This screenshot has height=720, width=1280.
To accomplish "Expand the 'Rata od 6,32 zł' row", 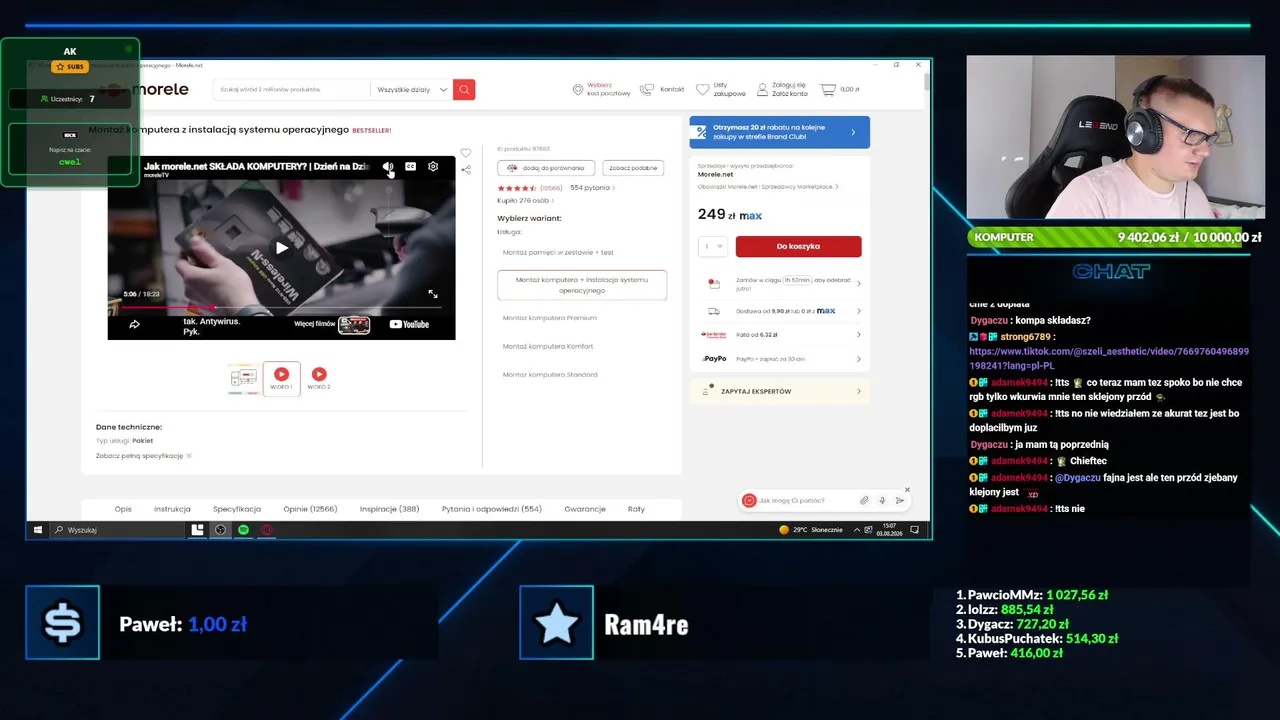I will (780, 335).
